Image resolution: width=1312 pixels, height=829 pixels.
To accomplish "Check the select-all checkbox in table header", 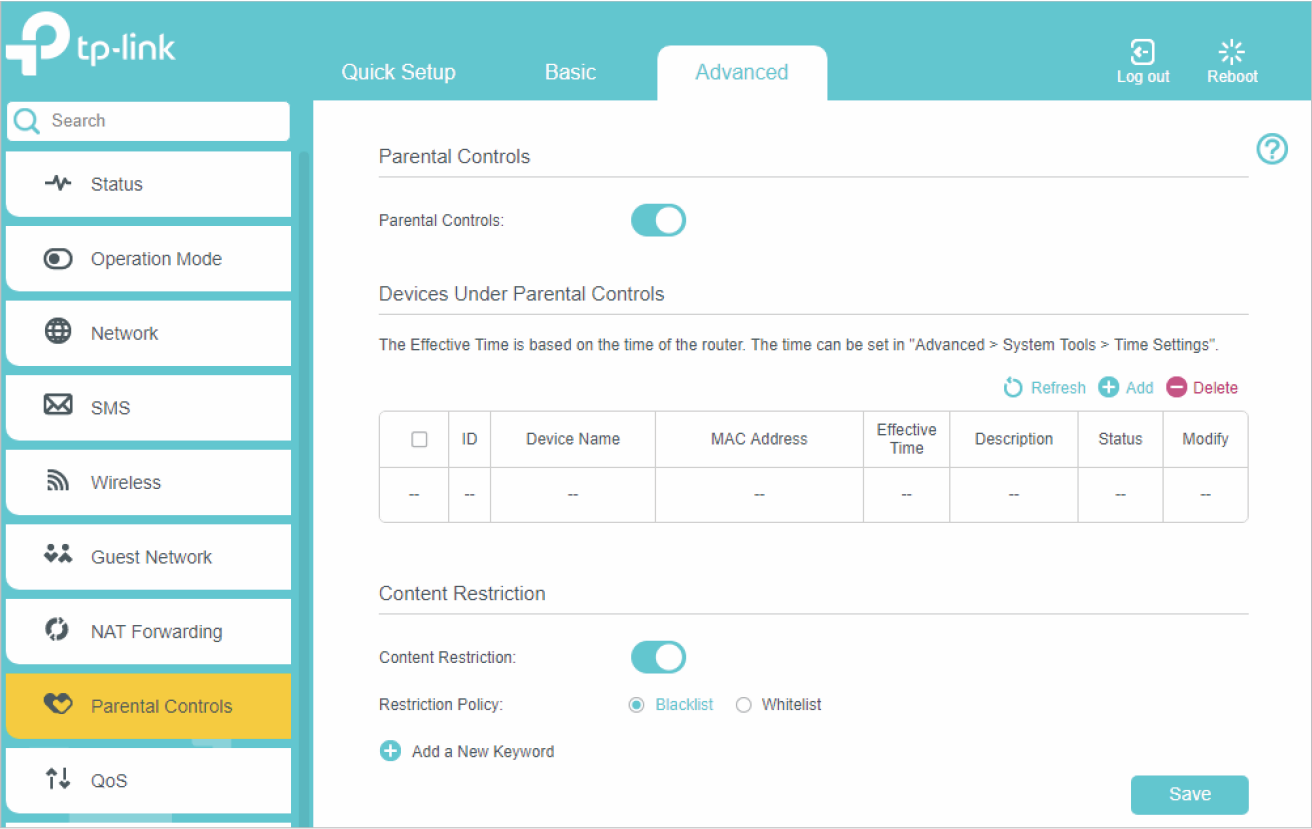I will point(419,439).
